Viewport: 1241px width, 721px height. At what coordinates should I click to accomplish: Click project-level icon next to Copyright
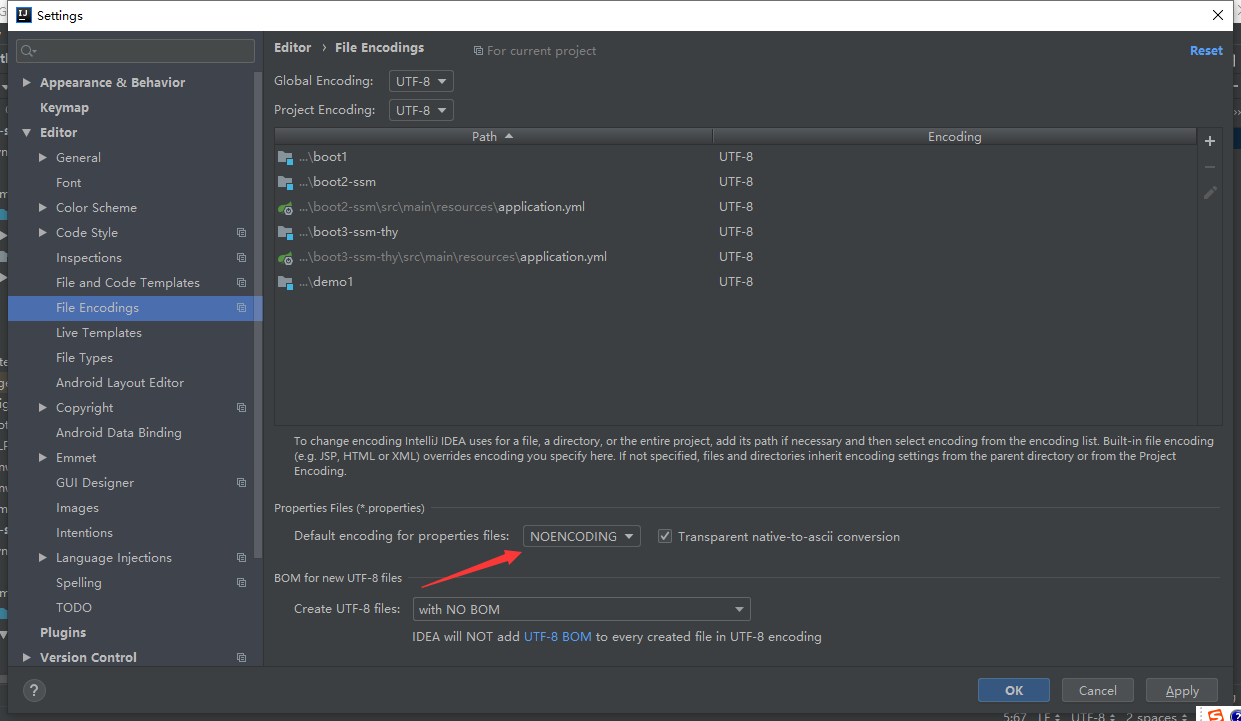point(241,407)
